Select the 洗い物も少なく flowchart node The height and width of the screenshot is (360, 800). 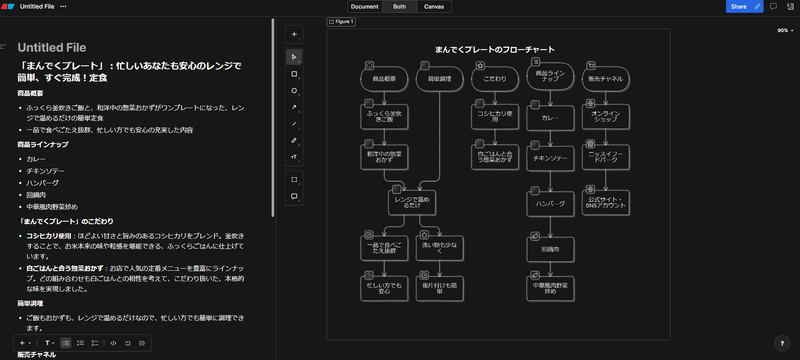439,248
